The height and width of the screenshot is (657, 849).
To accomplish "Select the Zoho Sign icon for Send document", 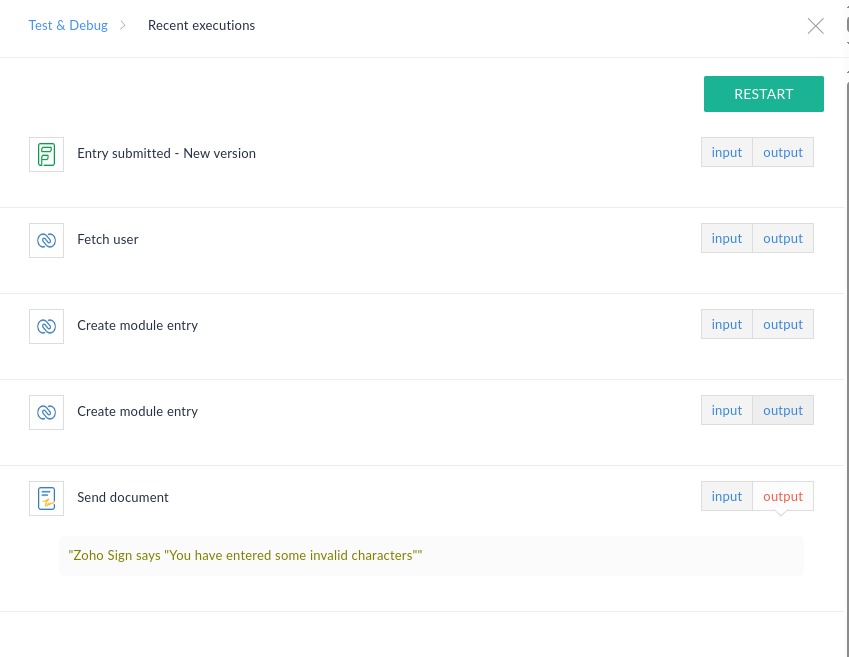I will (46, 498).
